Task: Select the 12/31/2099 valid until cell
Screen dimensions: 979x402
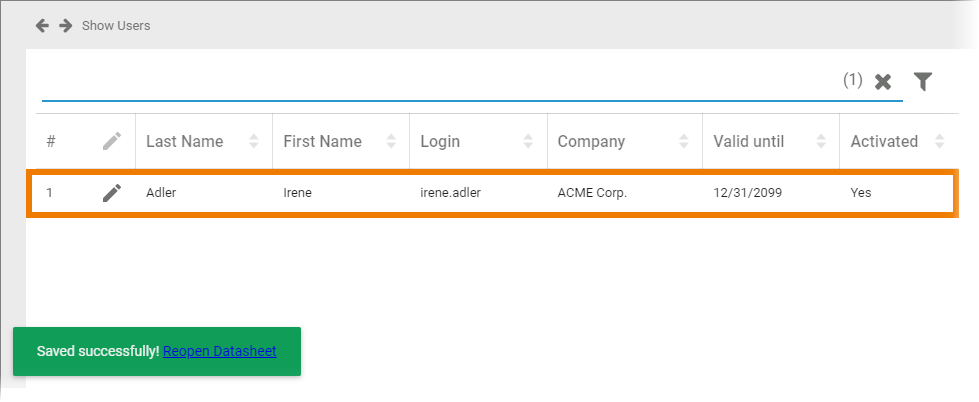Action: tap(747, 193)
